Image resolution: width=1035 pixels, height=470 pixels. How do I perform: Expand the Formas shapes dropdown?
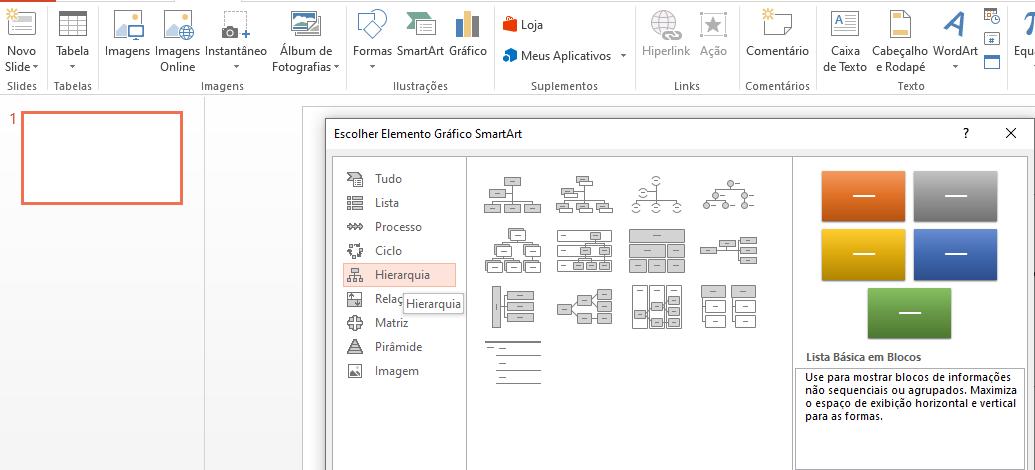[x=372, y=67]
